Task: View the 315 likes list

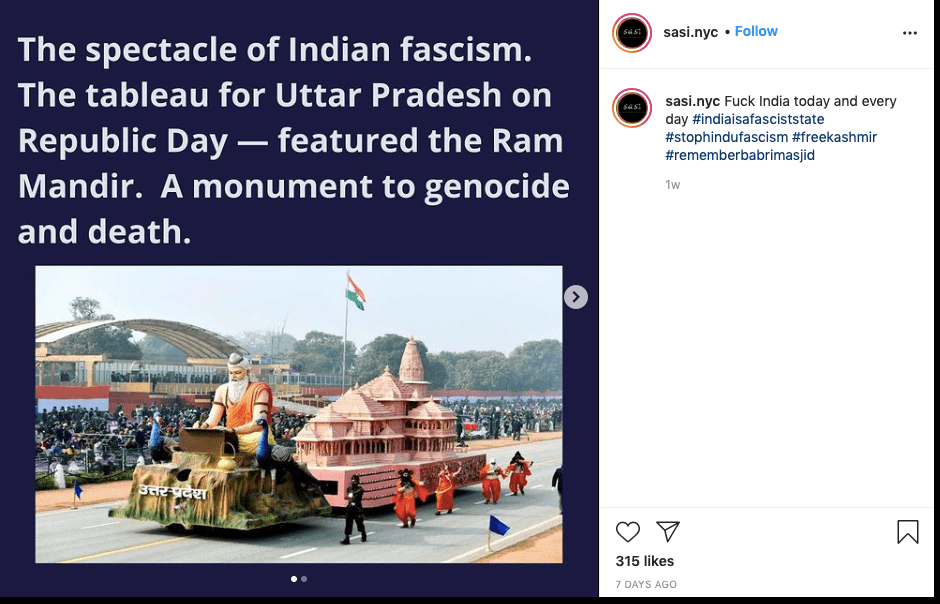Action: 645,561
